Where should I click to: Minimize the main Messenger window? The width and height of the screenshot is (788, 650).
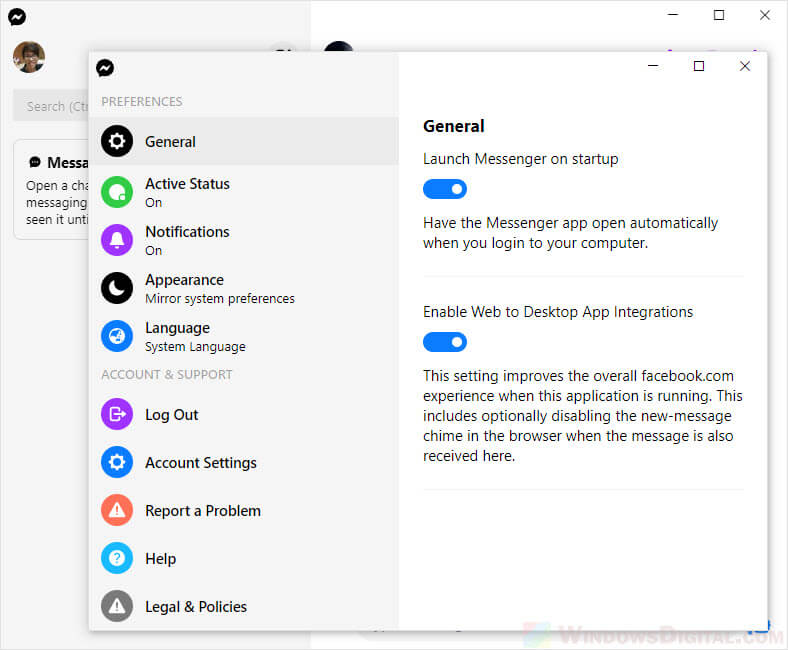tap(673, 15)
